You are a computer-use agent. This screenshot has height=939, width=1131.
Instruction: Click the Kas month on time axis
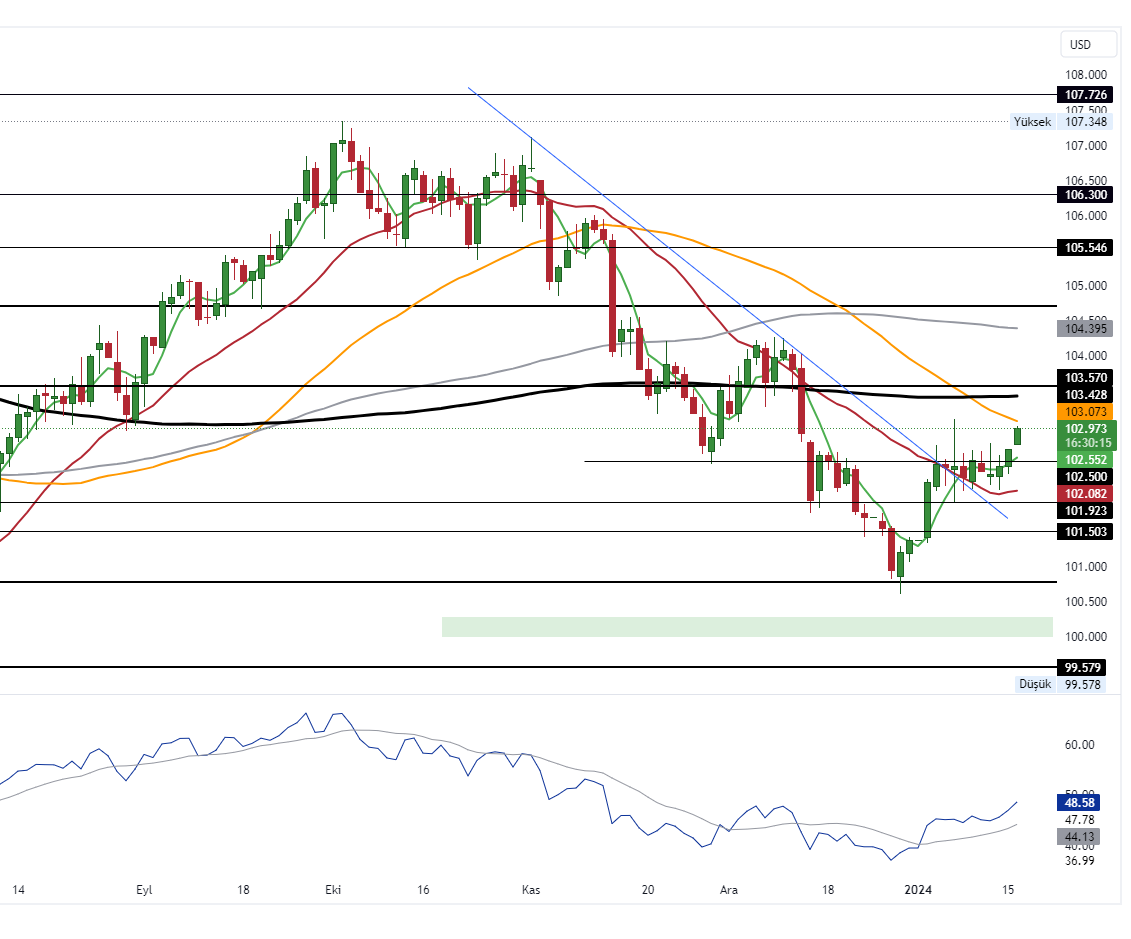click(x=531, y=889)
